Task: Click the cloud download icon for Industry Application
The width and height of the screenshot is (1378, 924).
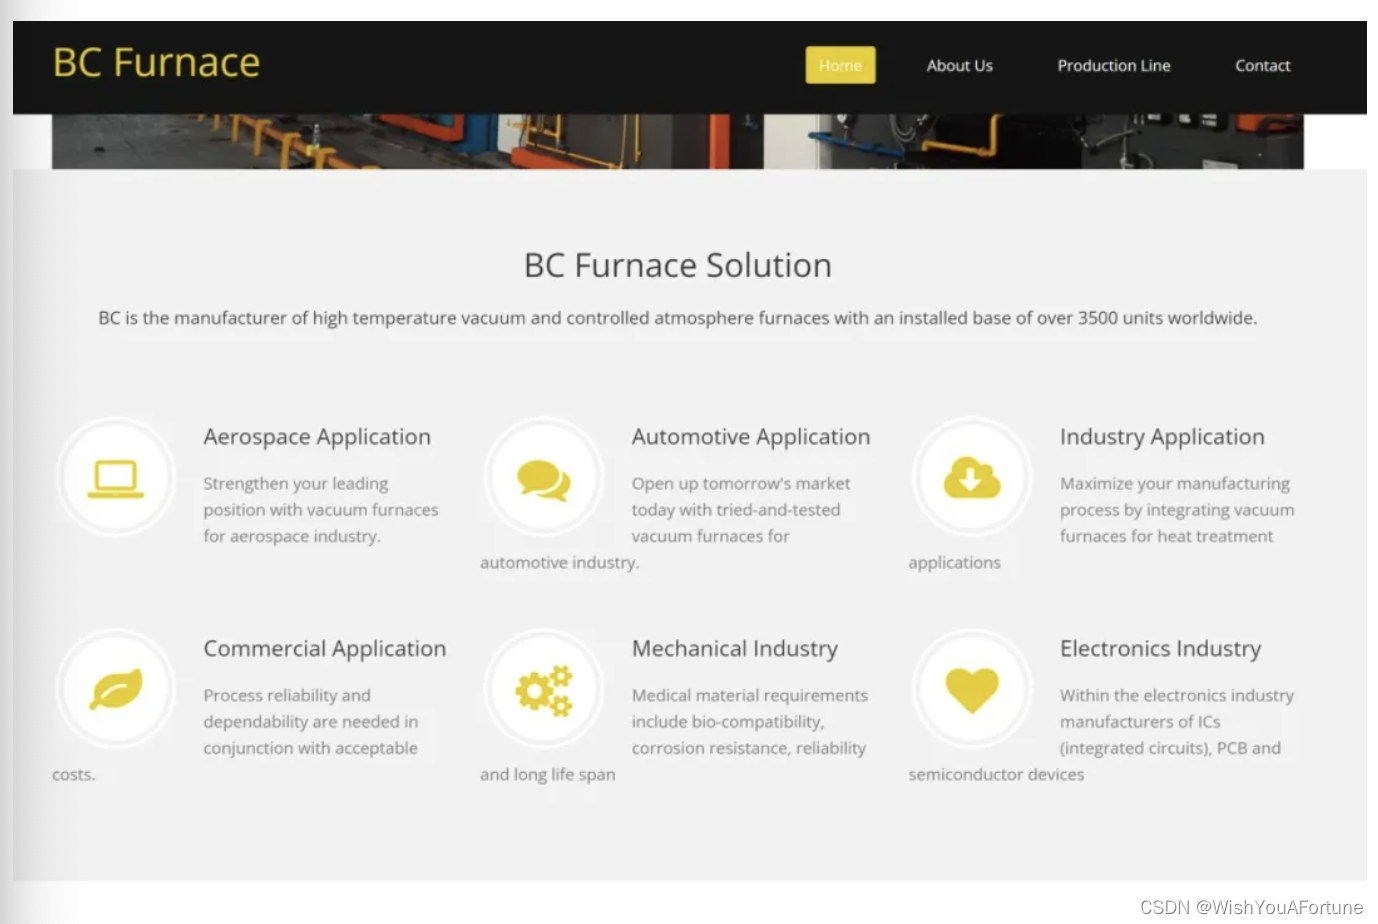Action: pyautogui.click(x=972, y=478)
